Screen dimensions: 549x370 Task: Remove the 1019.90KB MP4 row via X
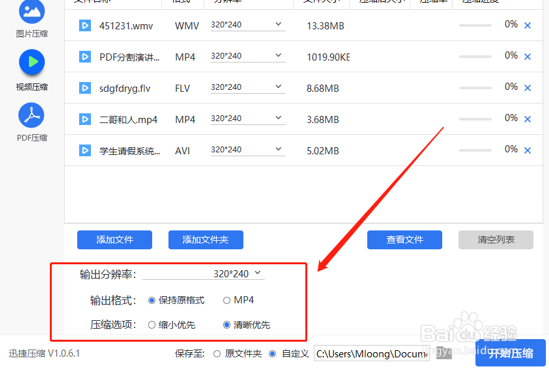coord(527,57)
